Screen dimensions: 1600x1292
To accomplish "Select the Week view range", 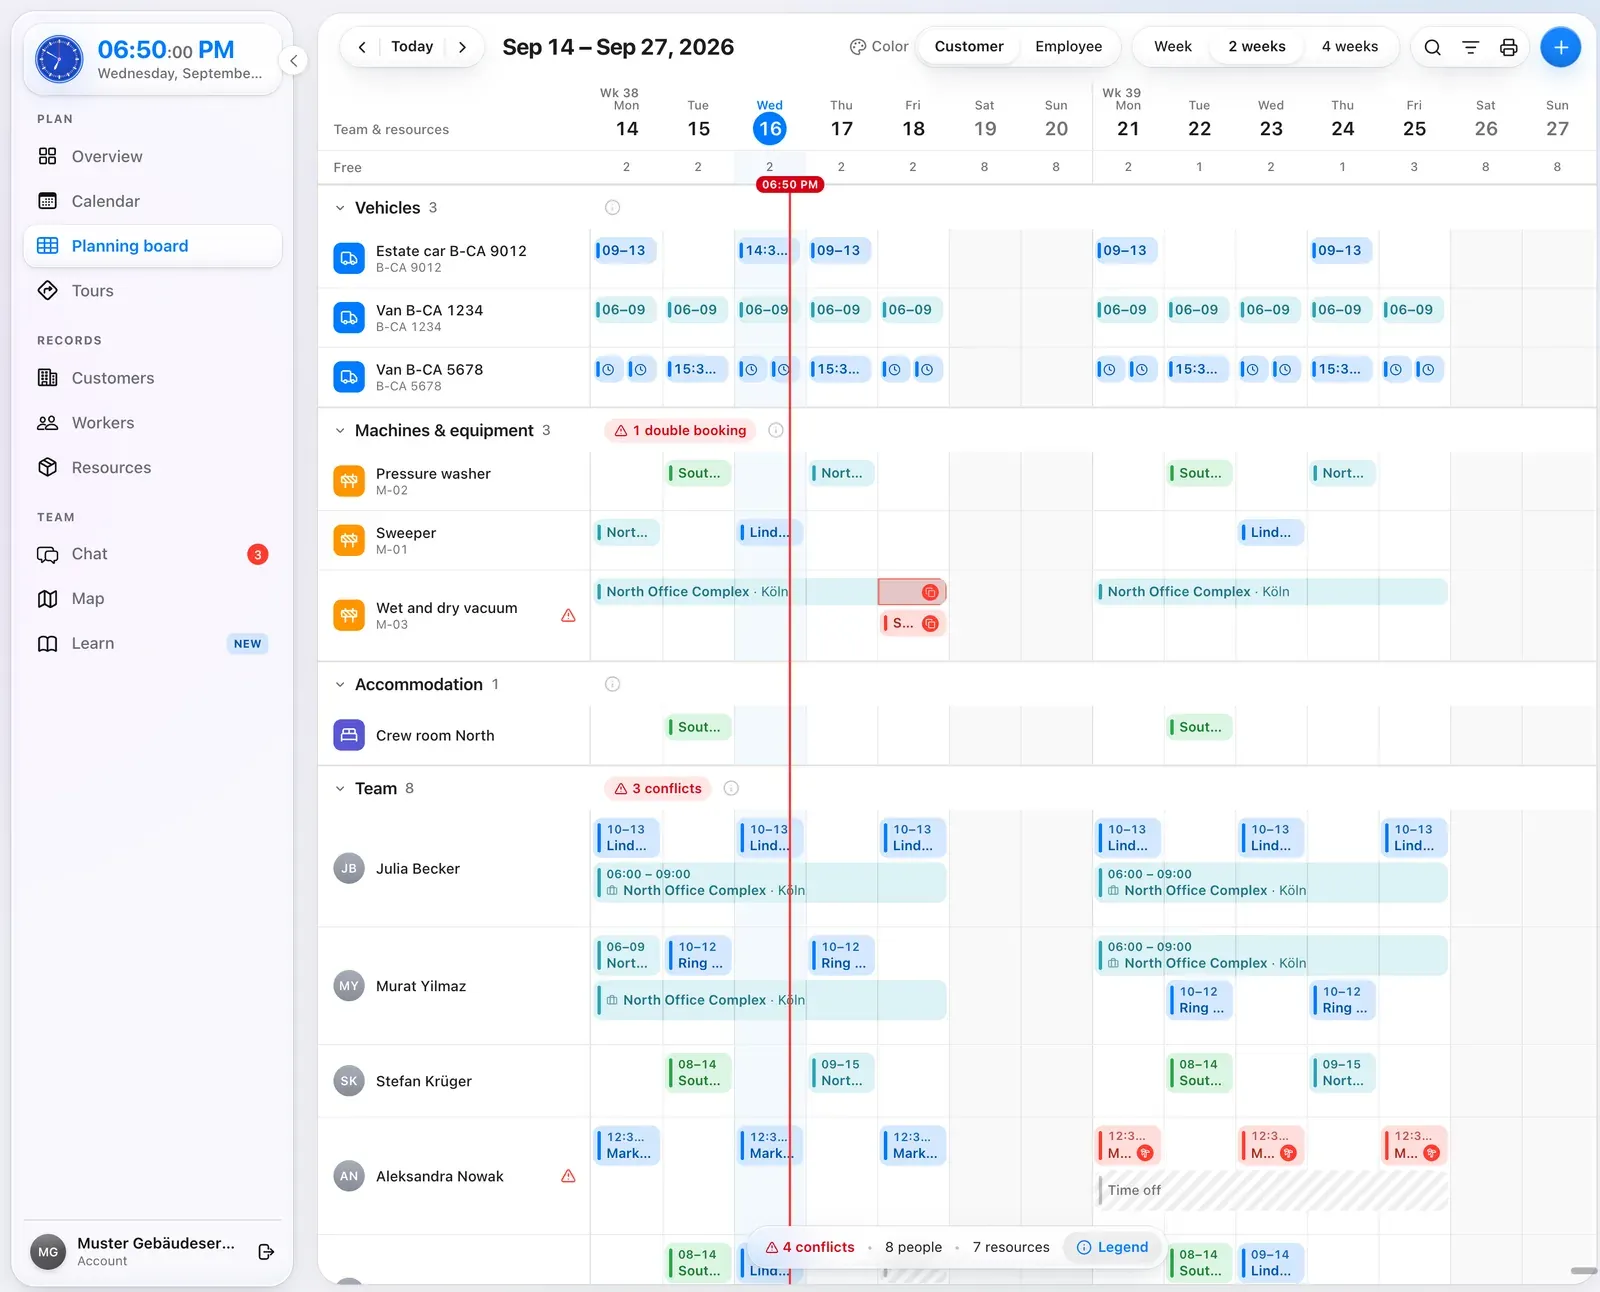I will 1172,47.
